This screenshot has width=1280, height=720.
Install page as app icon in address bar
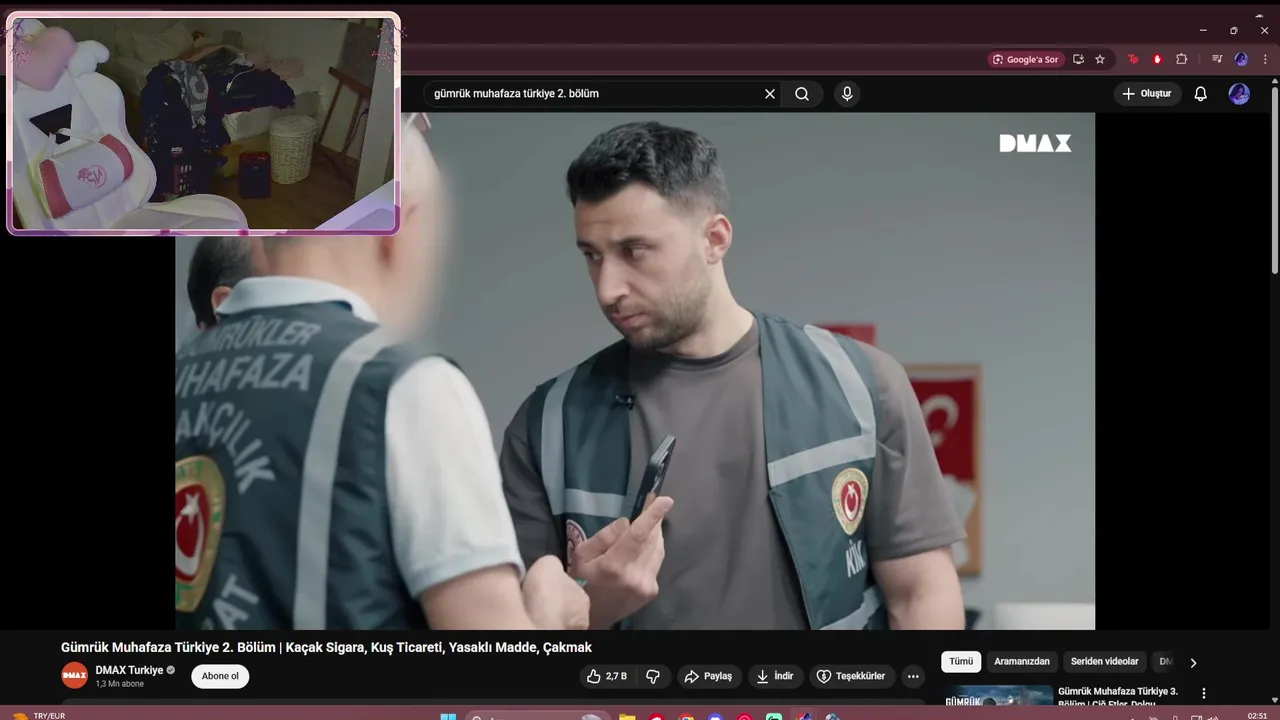pyautogui.click(x=1078, y=60)
